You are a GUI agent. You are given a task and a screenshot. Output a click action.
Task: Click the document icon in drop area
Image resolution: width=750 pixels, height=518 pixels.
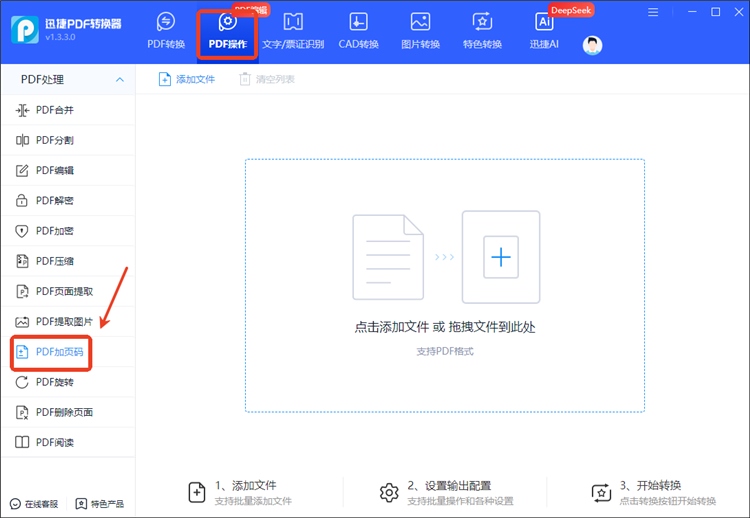pyautogui.click(x=388, y=257)
